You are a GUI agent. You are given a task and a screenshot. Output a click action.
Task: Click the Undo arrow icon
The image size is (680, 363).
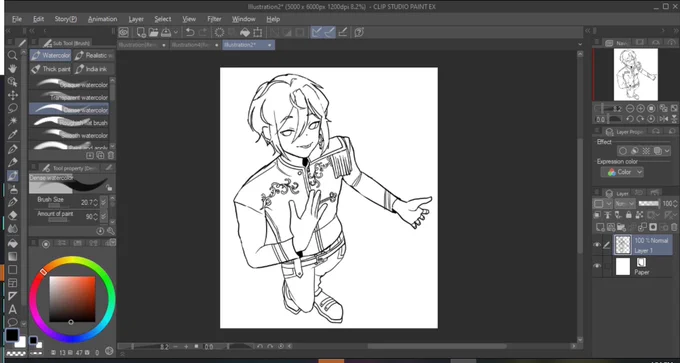point(190,32)
